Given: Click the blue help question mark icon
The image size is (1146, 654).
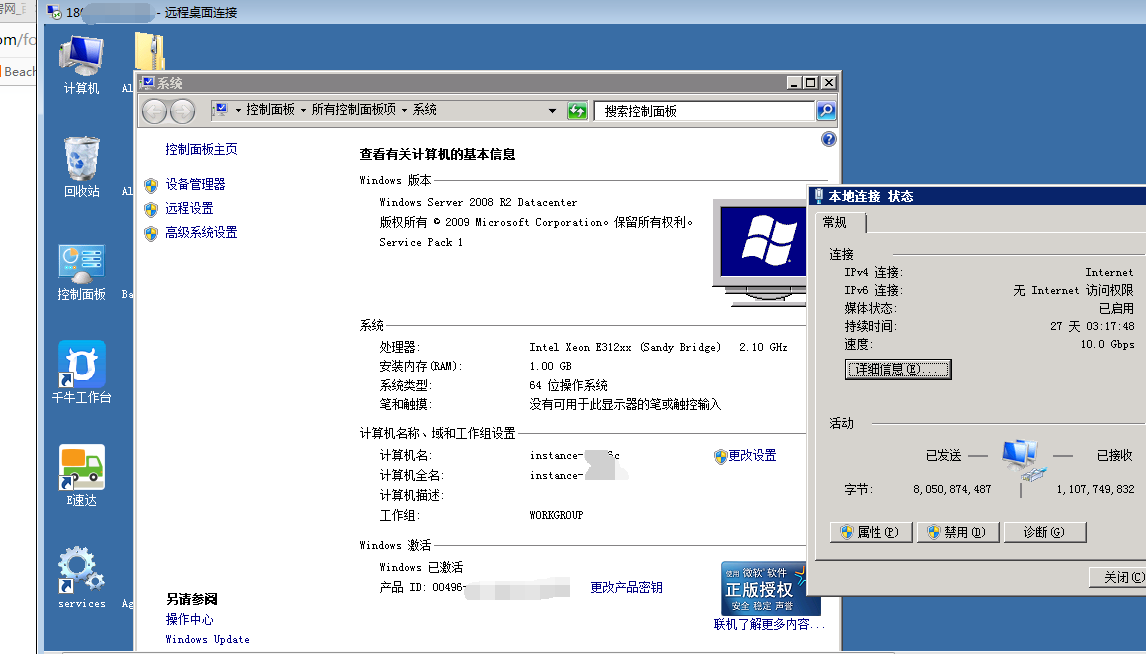Looking at the screenshot, I should (828, 139).
